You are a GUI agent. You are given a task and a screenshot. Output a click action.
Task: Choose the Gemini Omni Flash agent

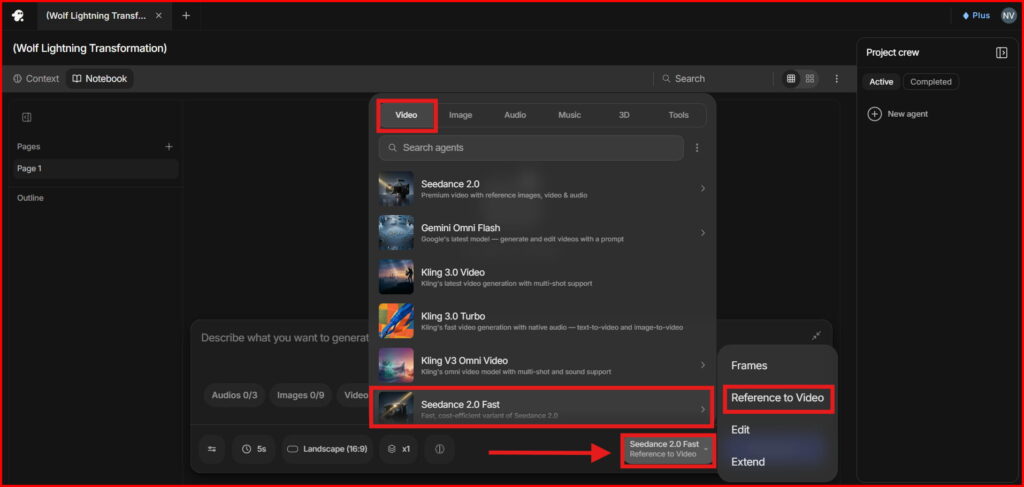pos(543,233)
